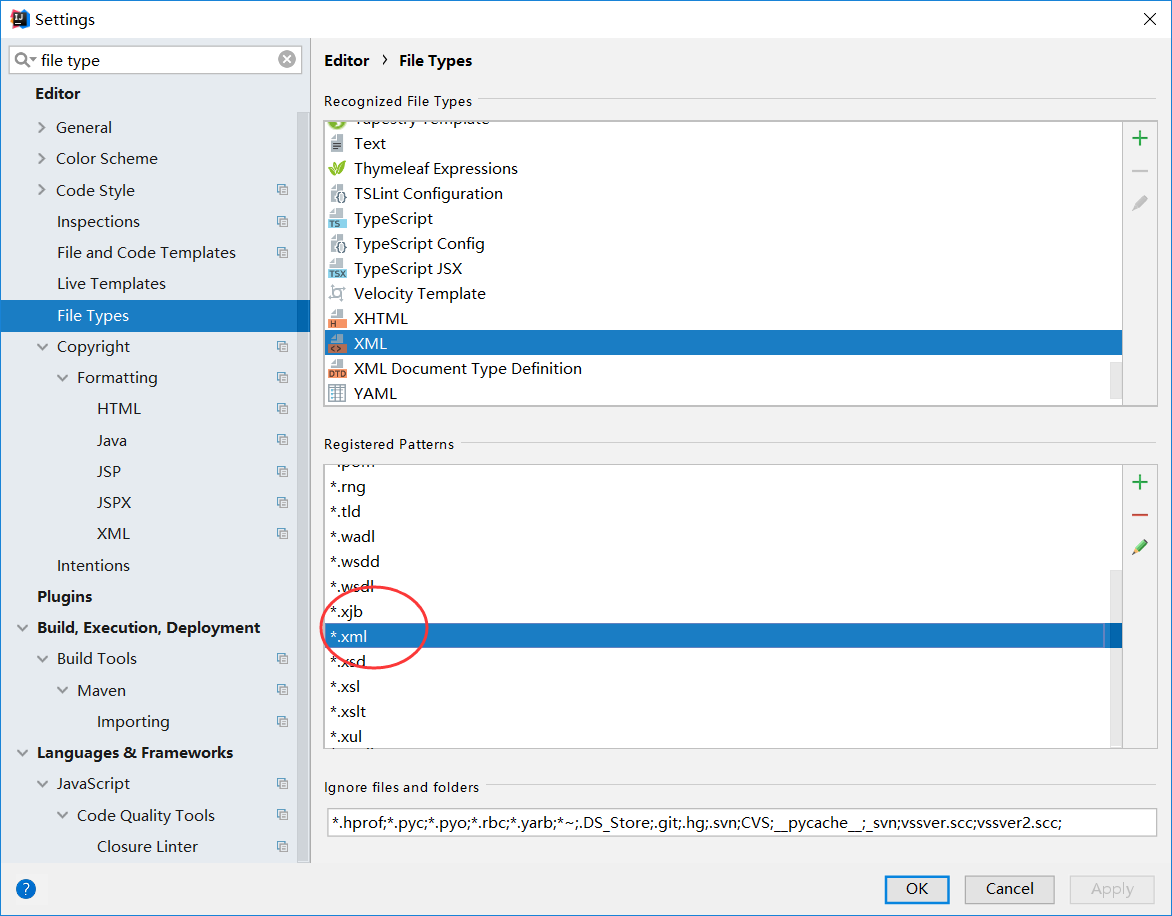Viewport: 1172px width, 916px height.
Task: Click the settings tree sidebar scrollbar
Action: click(303, 486)
